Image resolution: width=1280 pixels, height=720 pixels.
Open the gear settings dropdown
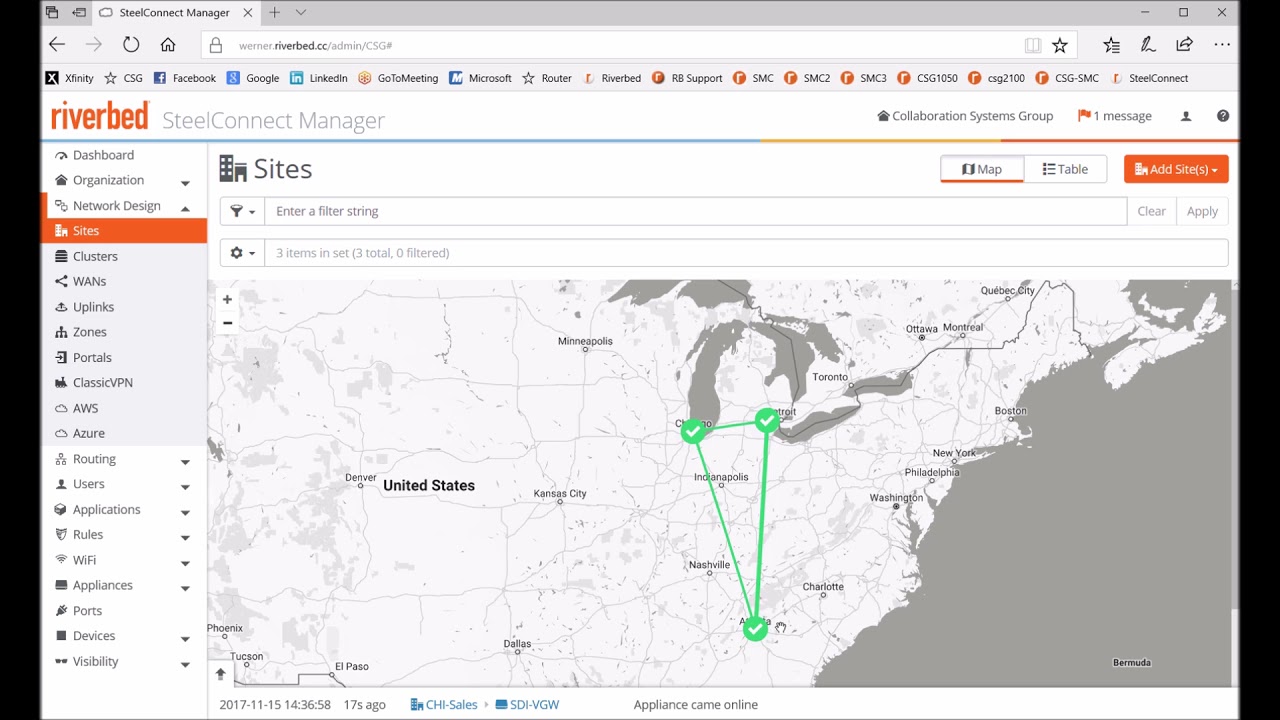[x=242, y=253]
